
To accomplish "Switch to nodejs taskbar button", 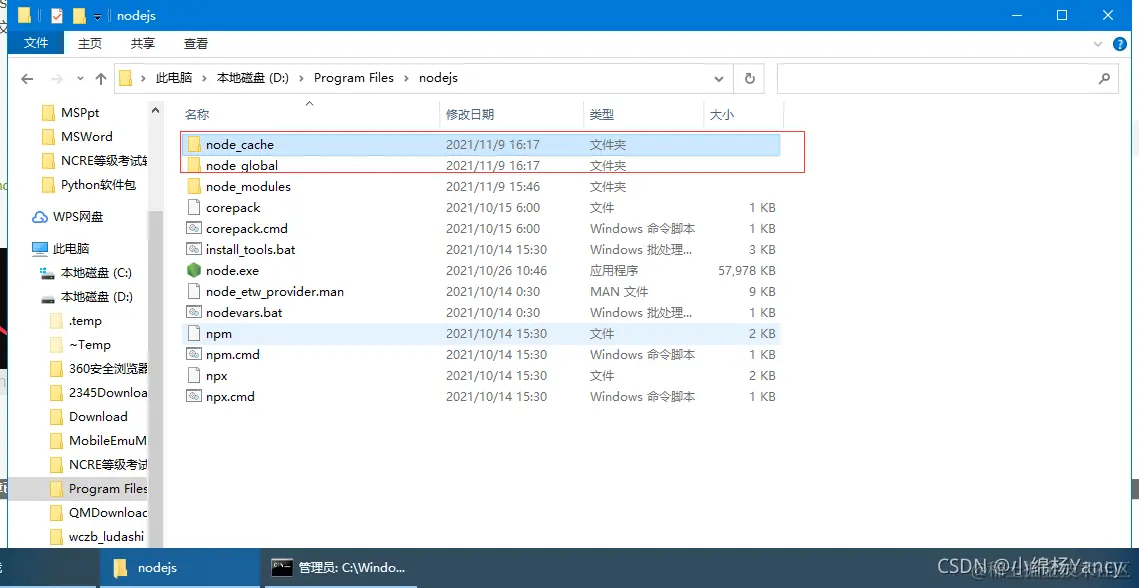I will click(x=179, y=568).
